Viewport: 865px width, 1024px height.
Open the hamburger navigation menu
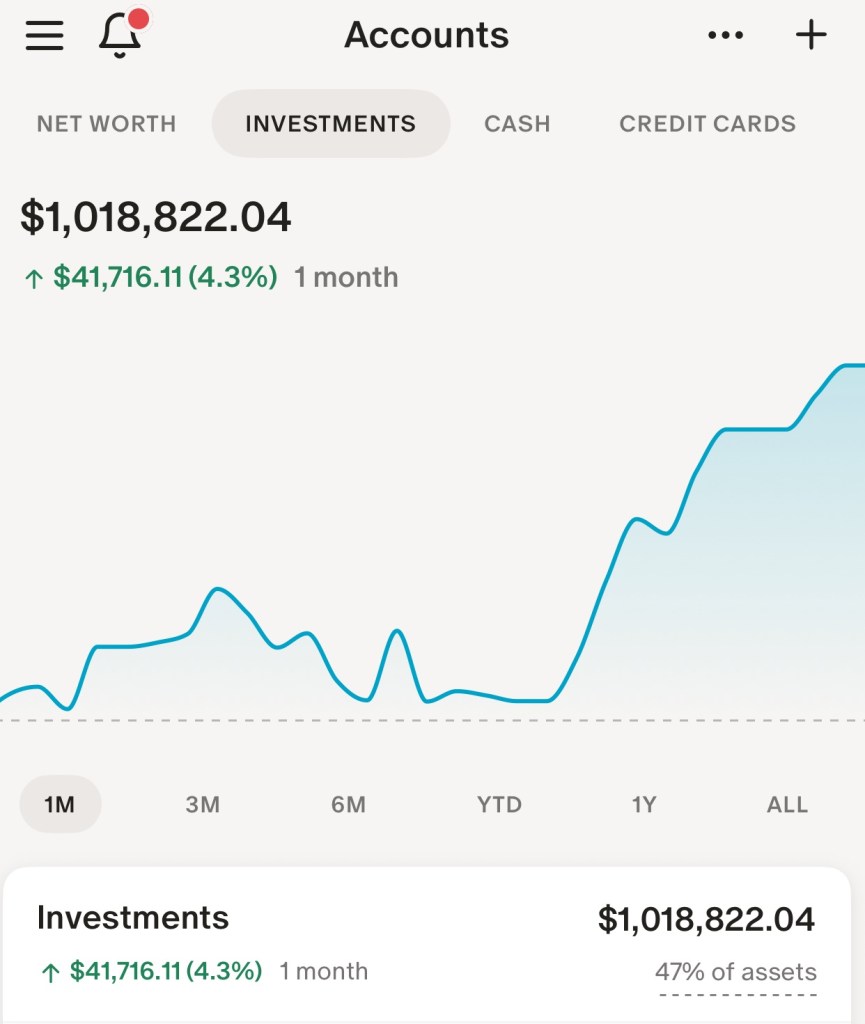click(x=45, y=36)
